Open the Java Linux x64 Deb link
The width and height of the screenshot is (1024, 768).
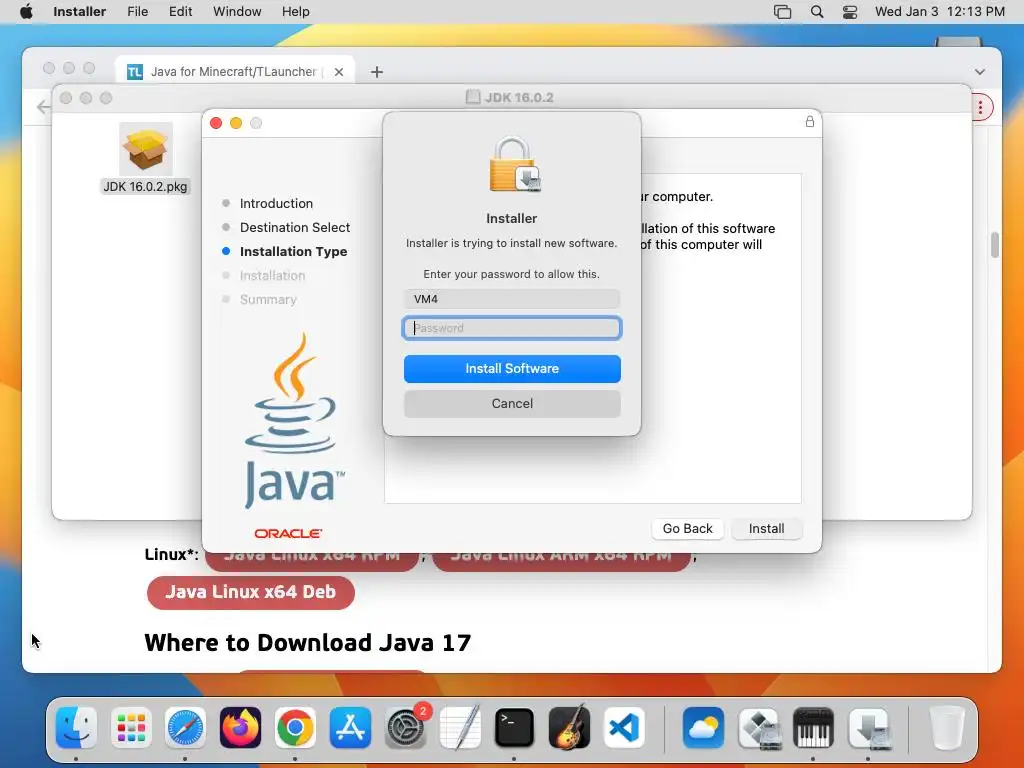[251, 592]
